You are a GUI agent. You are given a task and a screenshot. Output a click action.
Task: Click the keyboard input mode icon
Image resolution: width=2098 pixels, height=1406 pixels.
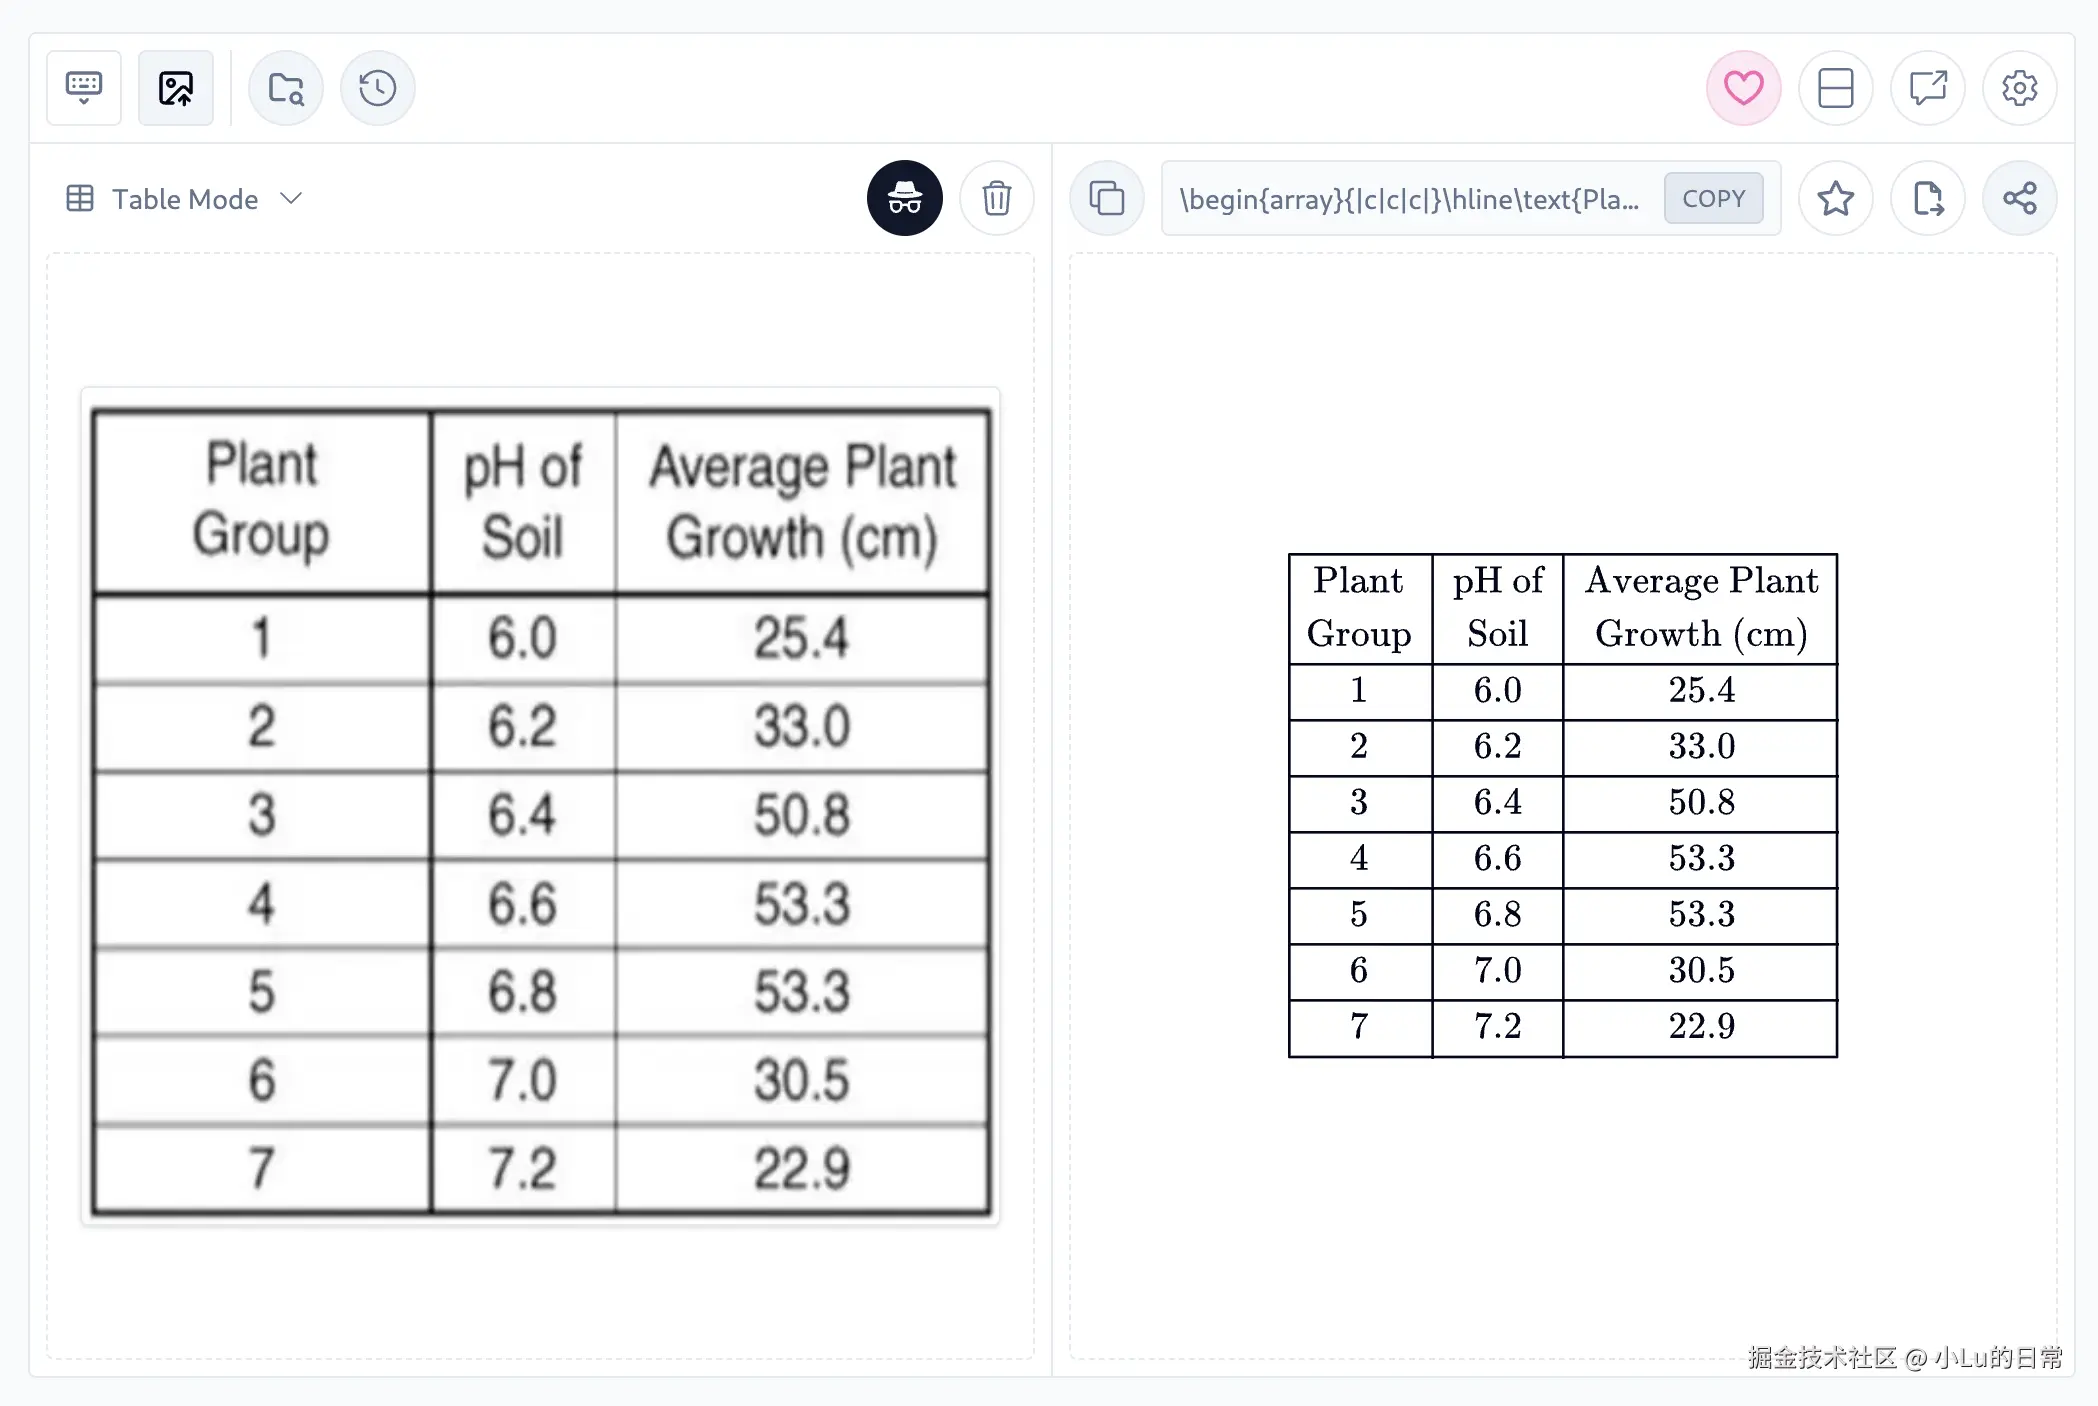84,88
